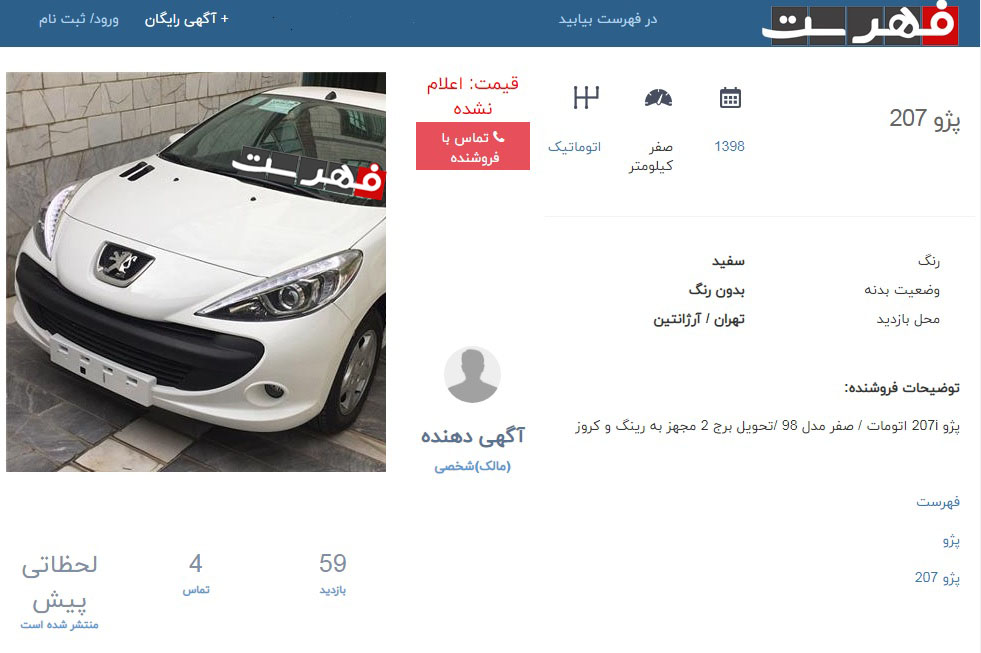Viewport: 981px width, 653px height.
Task: Click the 'قیمت: اعلام نشده' price text
Action: pyautogui.click(x=472, y=96)
